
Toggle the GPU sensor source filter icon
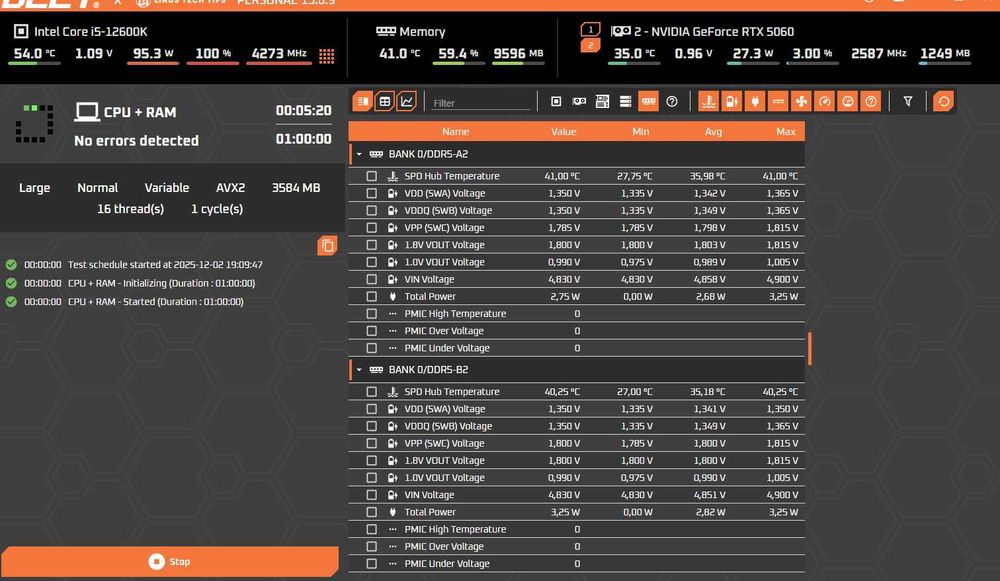[579, 101]
